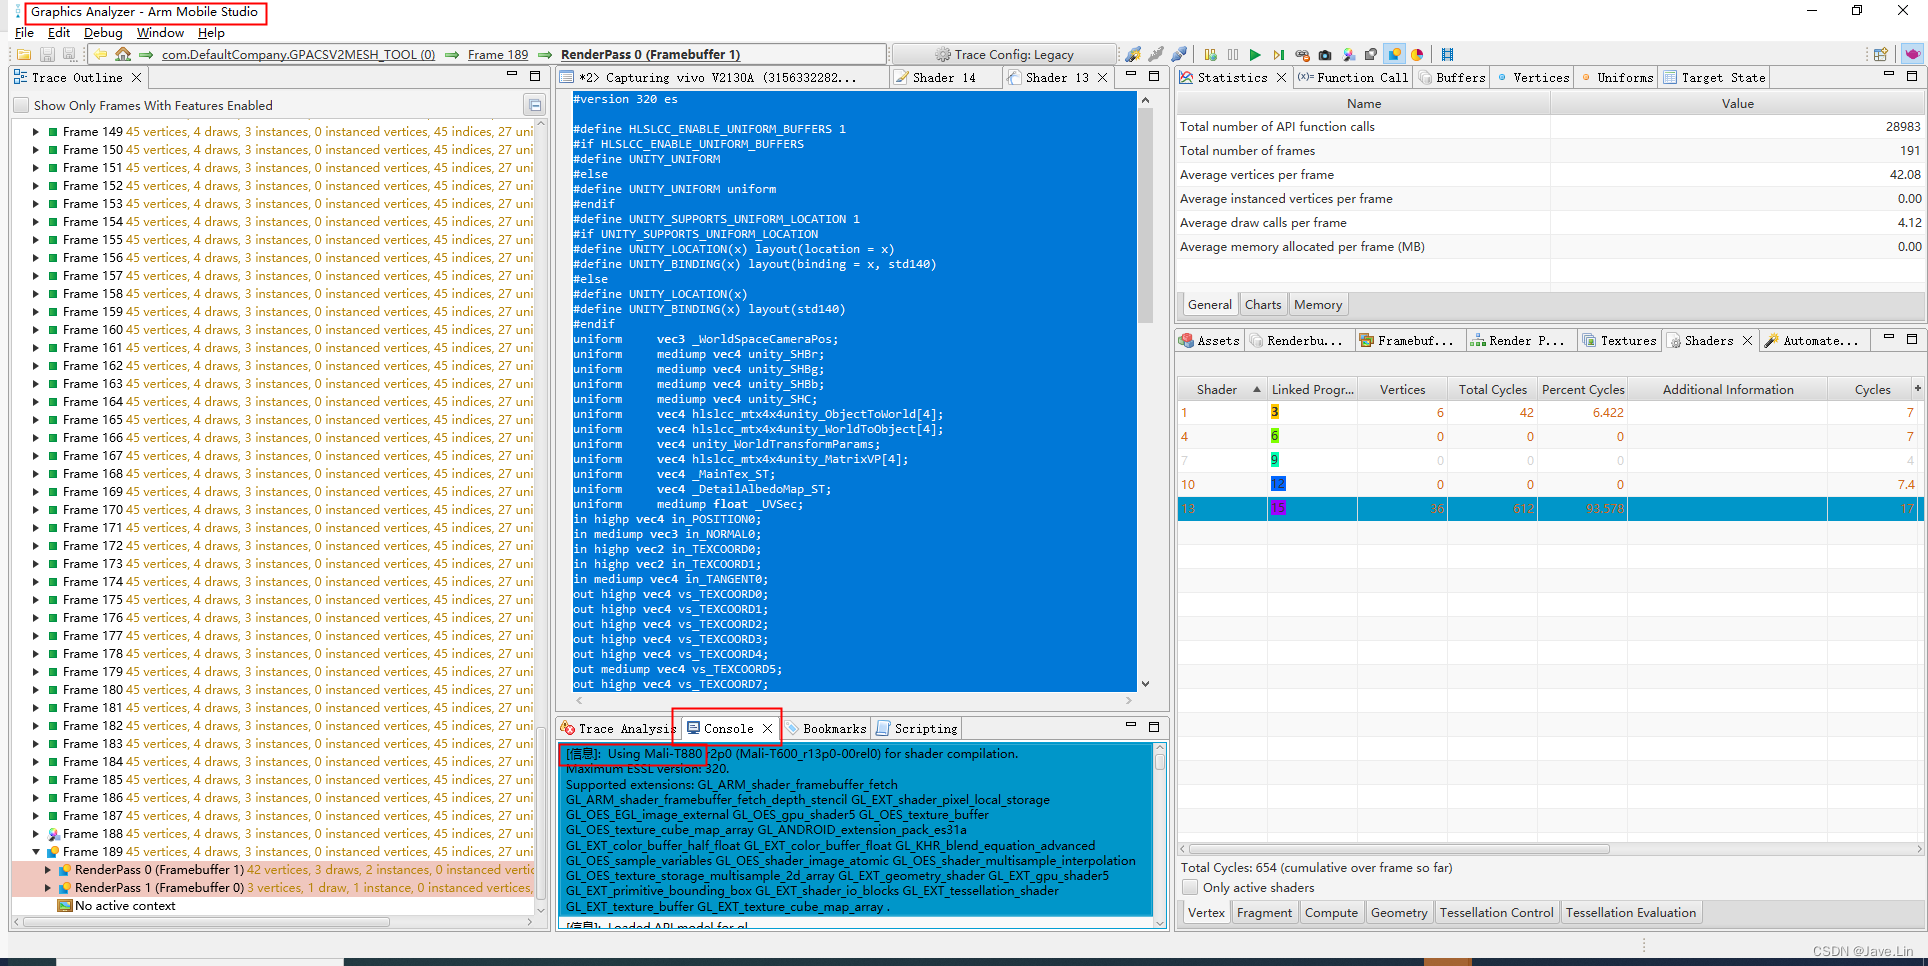The image size is (1928, 966).
Task: Toggle the highlighted geometry overlay toolbar icon
Action: tap(1394, 55)
